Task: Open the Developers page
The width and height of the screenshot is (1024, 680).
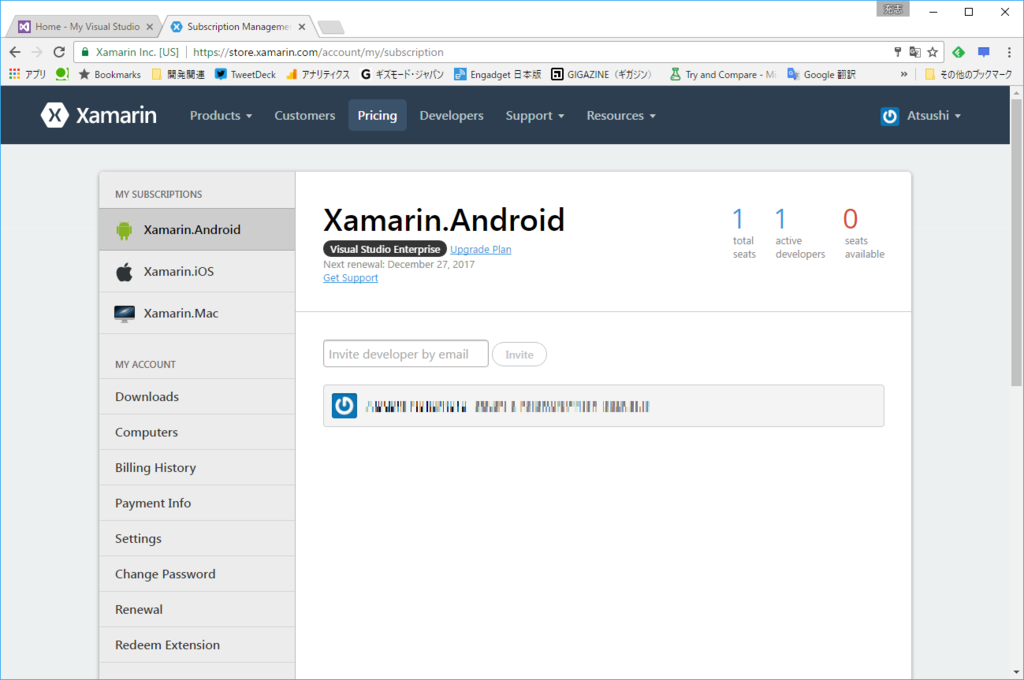Action: point(451,116)
